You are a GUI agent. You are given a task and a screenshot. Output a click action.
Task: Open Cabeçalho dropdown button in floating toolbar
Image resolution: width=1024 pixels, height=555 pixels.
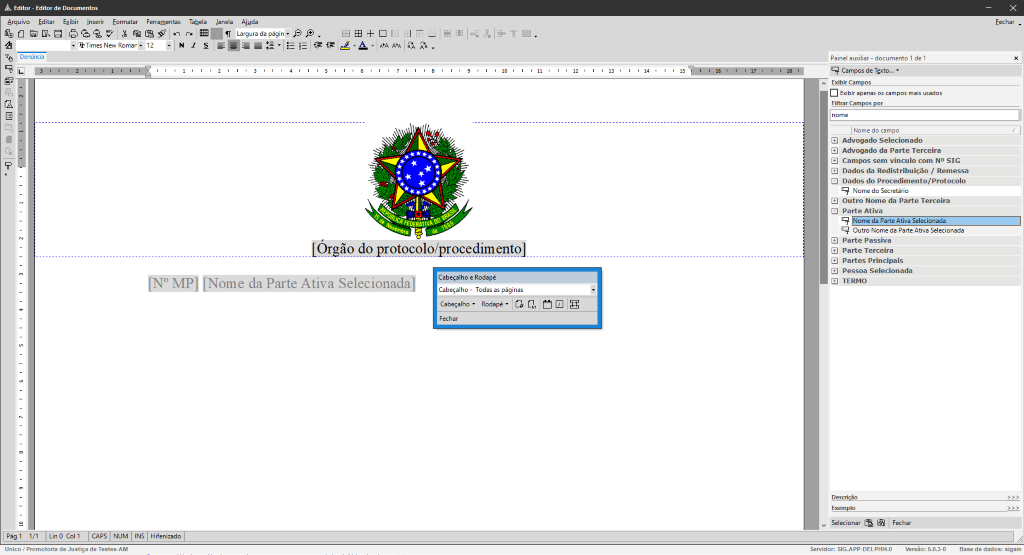click(x=457, y=304)
